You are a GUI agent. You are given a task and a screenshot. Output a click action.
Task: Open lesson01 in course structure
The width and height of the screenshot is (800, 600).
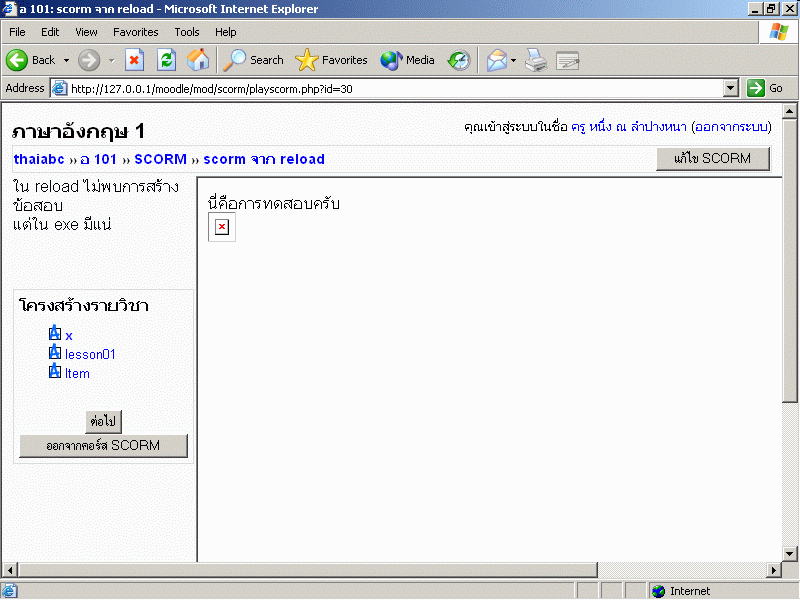click(90, 354)
